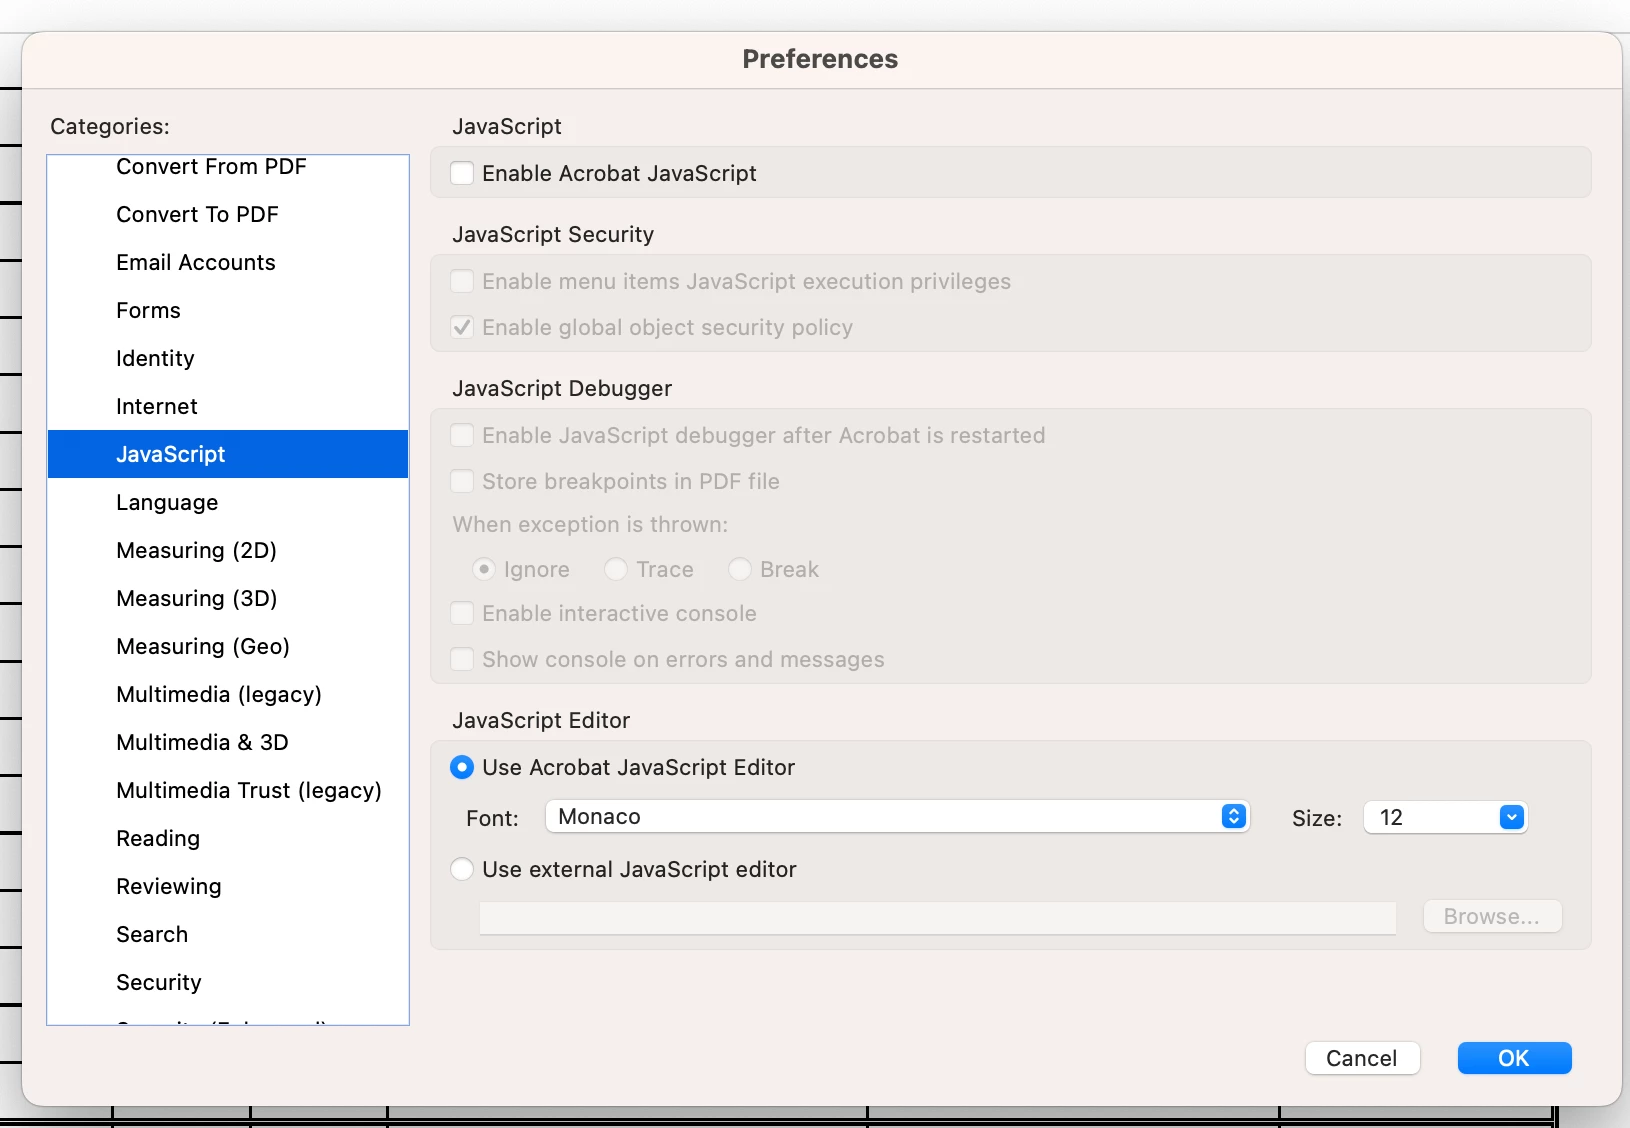Select the Break exception radio button
This screenshot has width=1630, height=1128.
pyautogui.click(x=740, y=569)
